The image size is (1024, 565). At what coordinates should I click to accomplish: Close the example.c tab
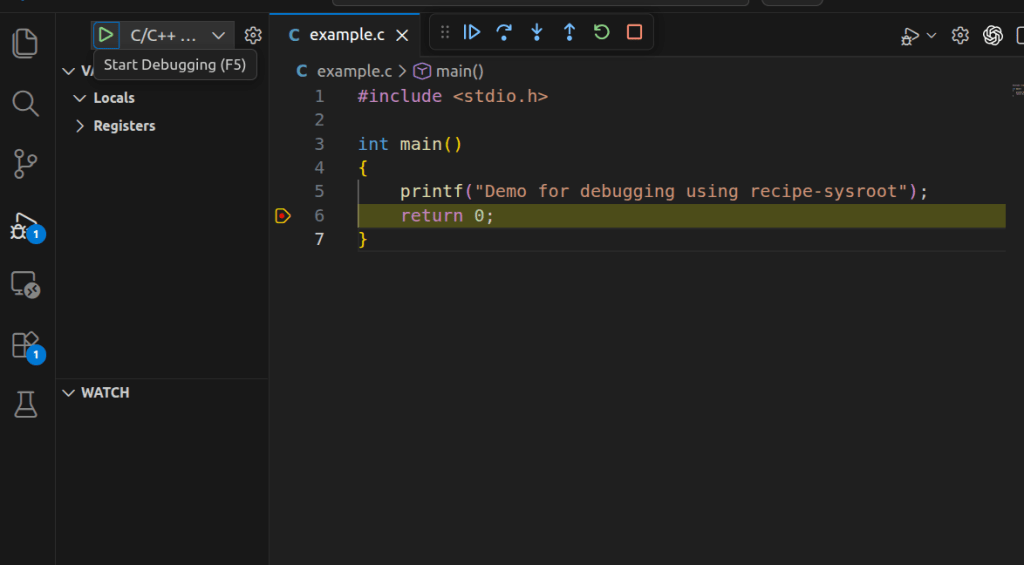402,35
